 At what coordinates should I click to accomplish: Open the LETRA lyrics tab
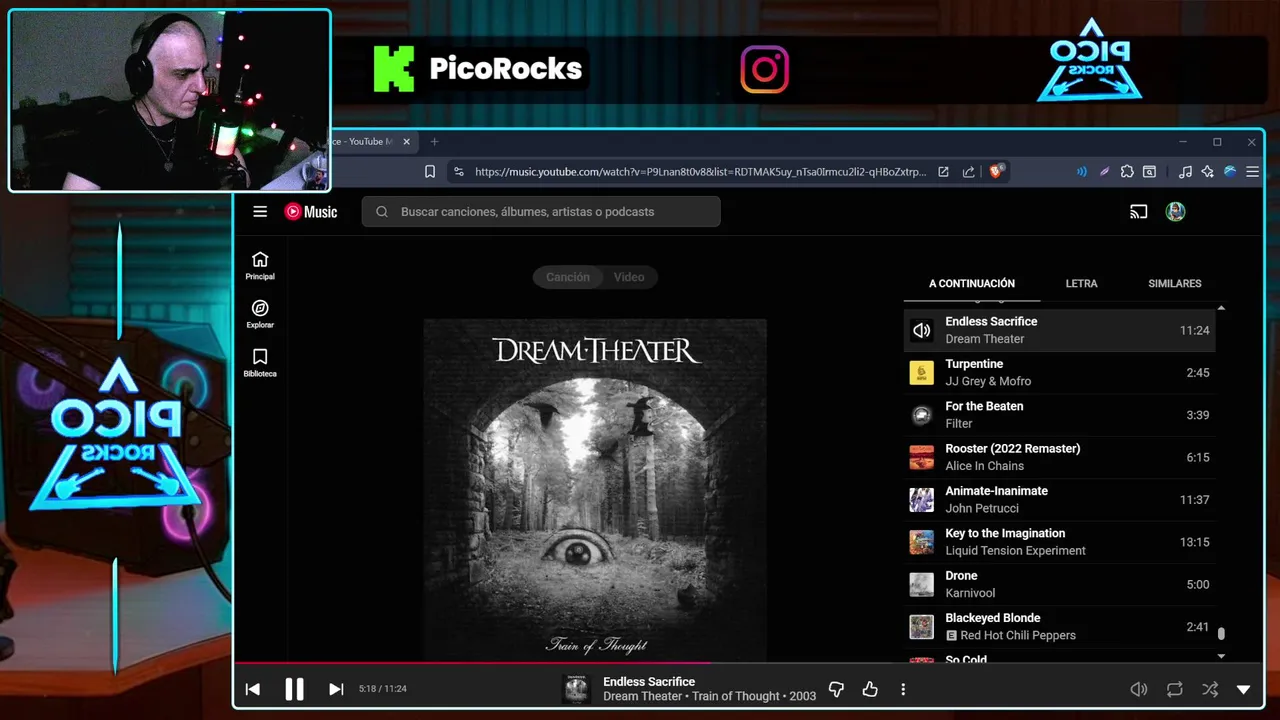(1081, 284)
